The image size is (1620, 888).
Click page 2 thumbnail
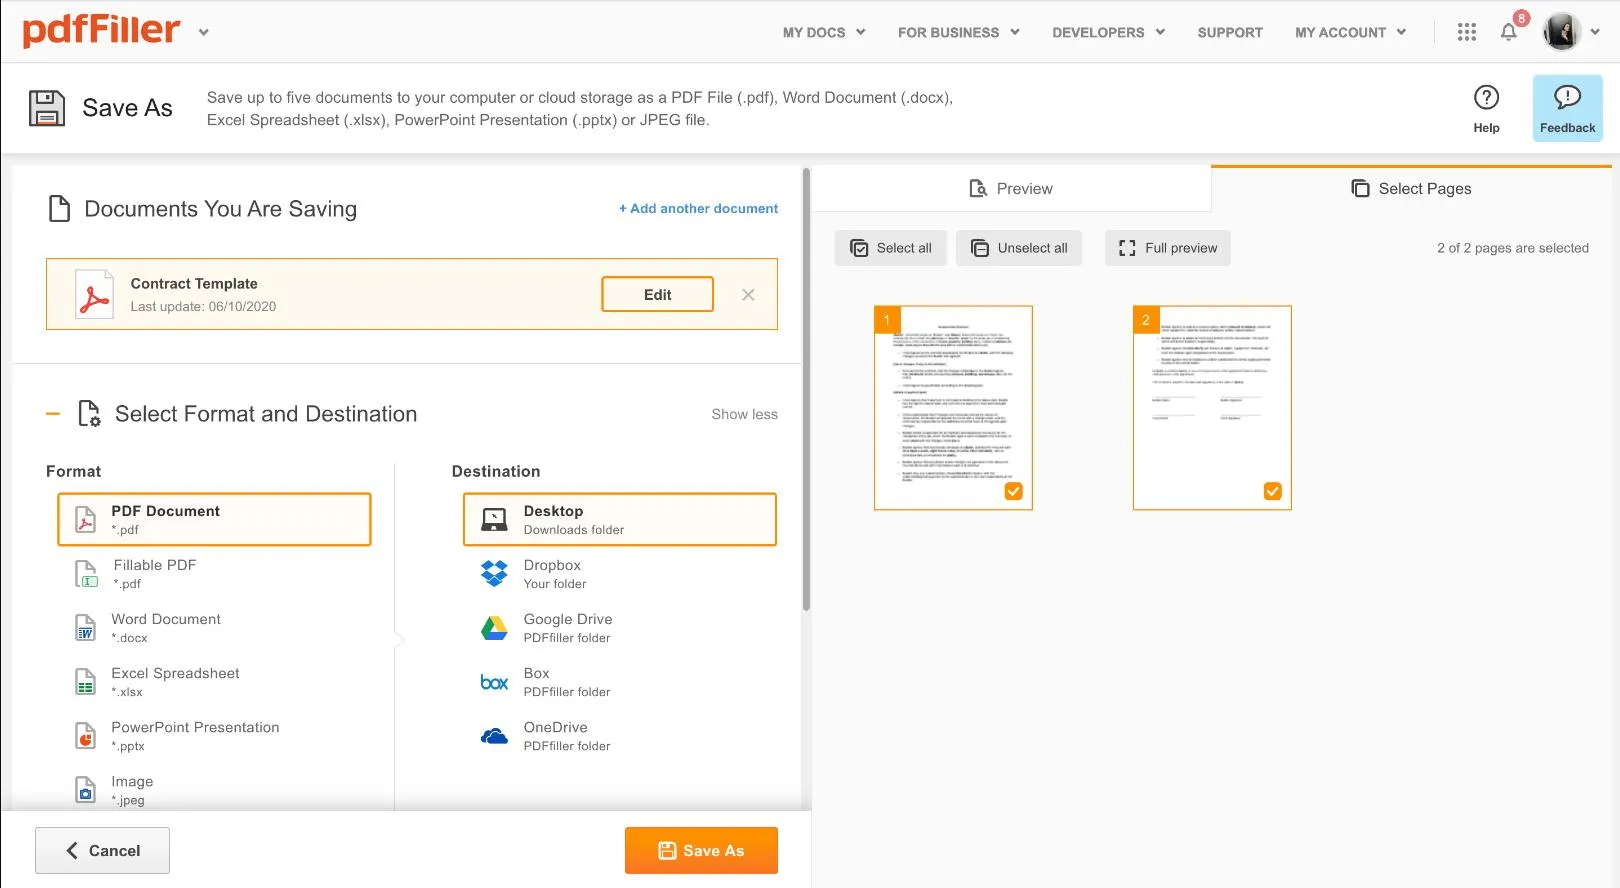coord(1212,407)
